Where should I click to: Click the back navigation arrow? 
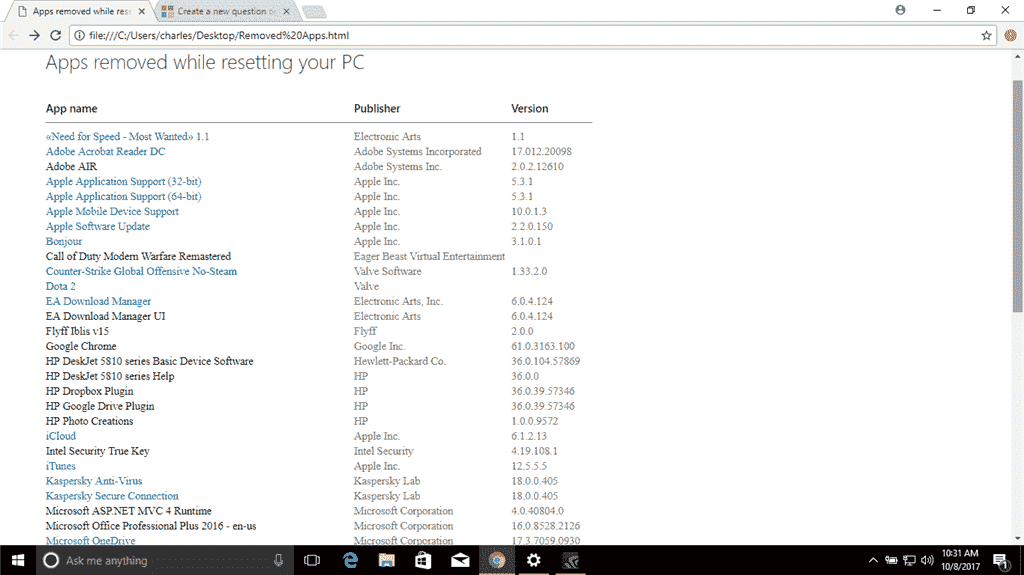coord(14,35)
